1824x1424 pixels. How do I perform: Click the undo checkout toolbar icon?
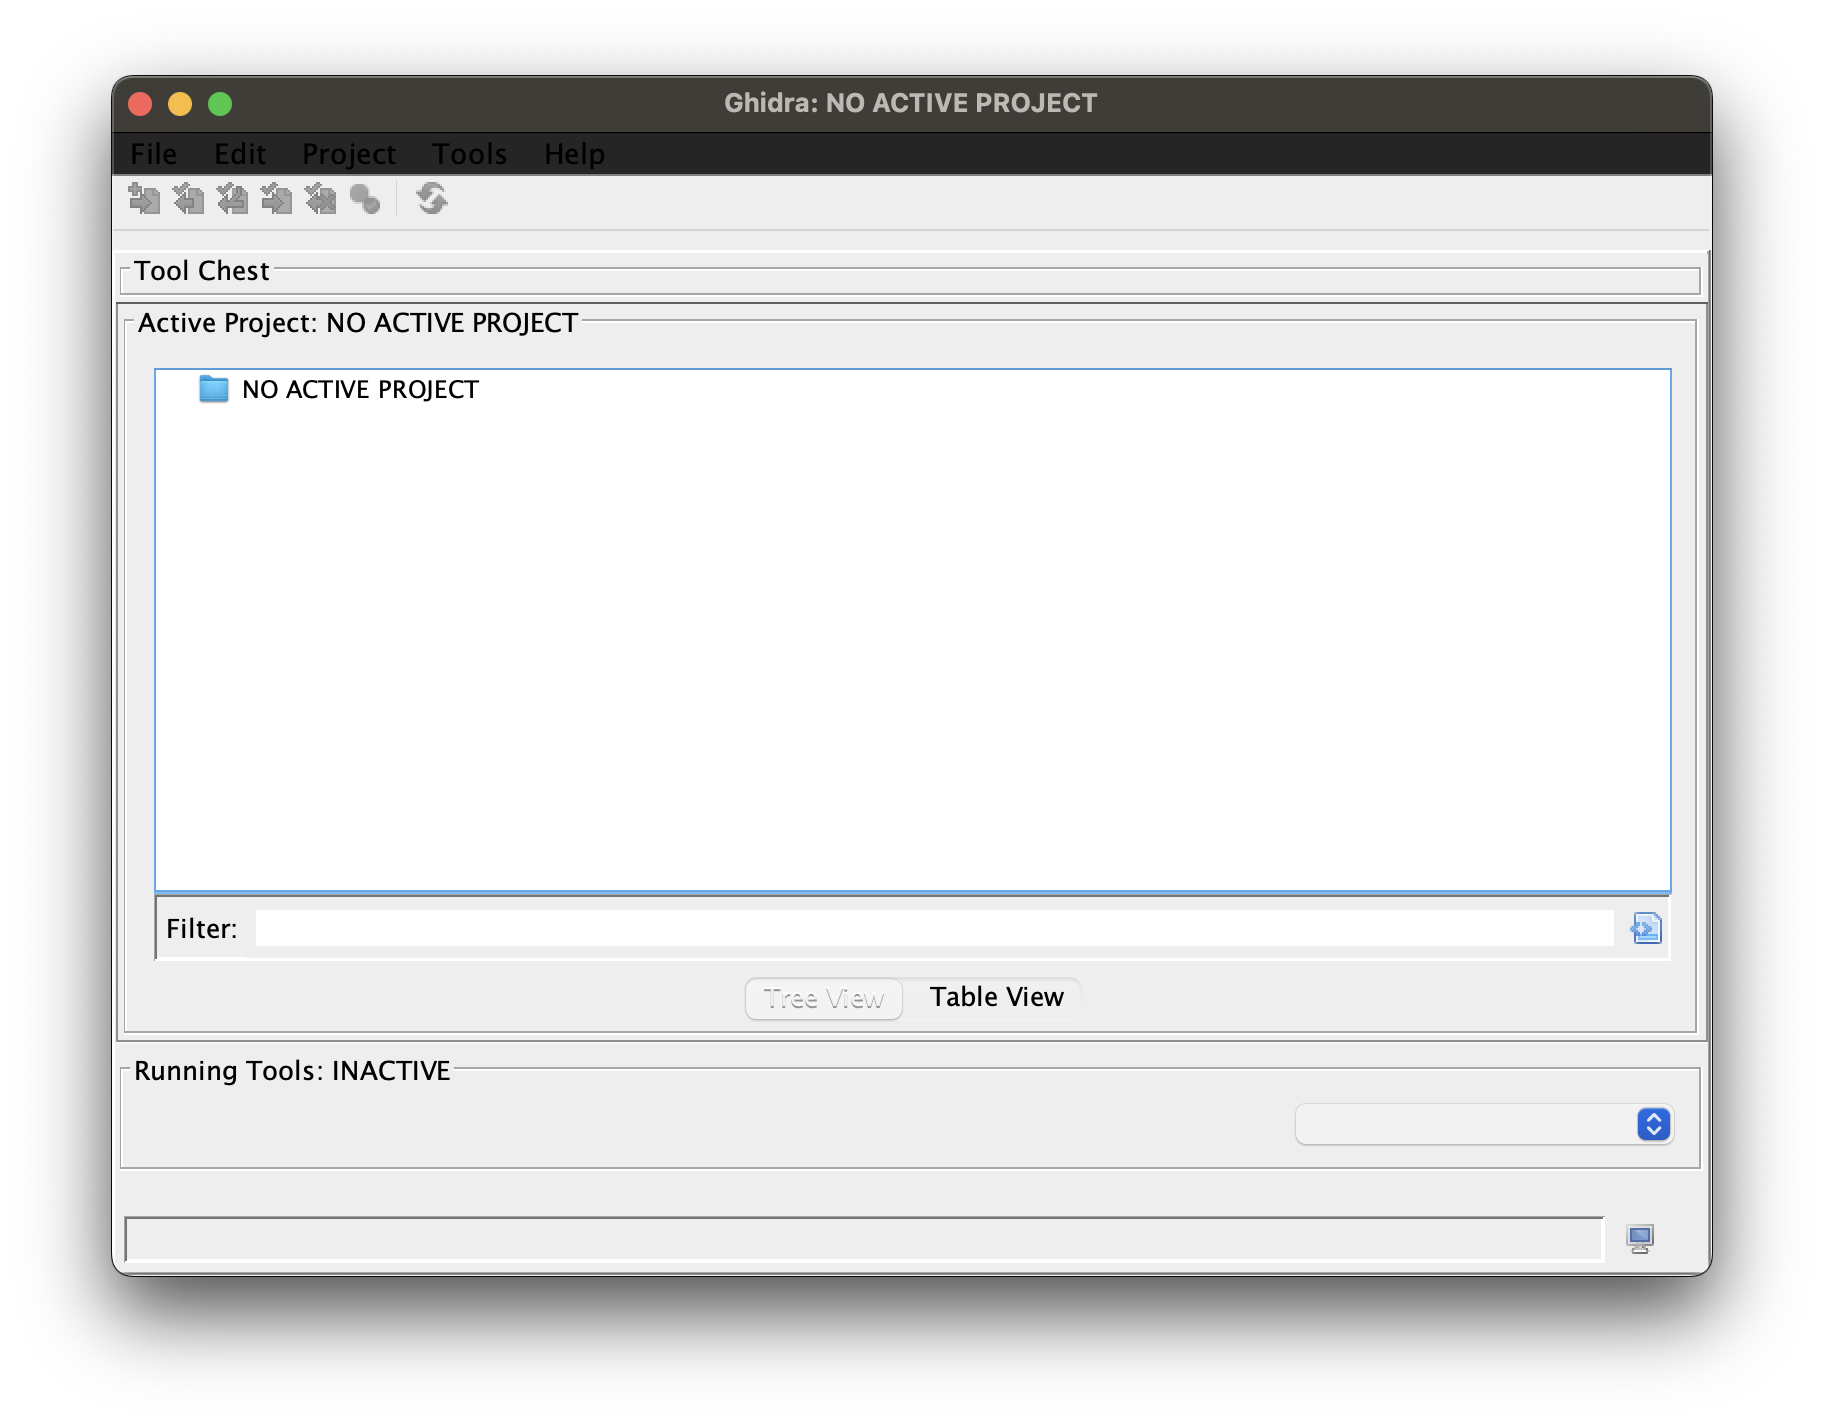pos(234,200)
